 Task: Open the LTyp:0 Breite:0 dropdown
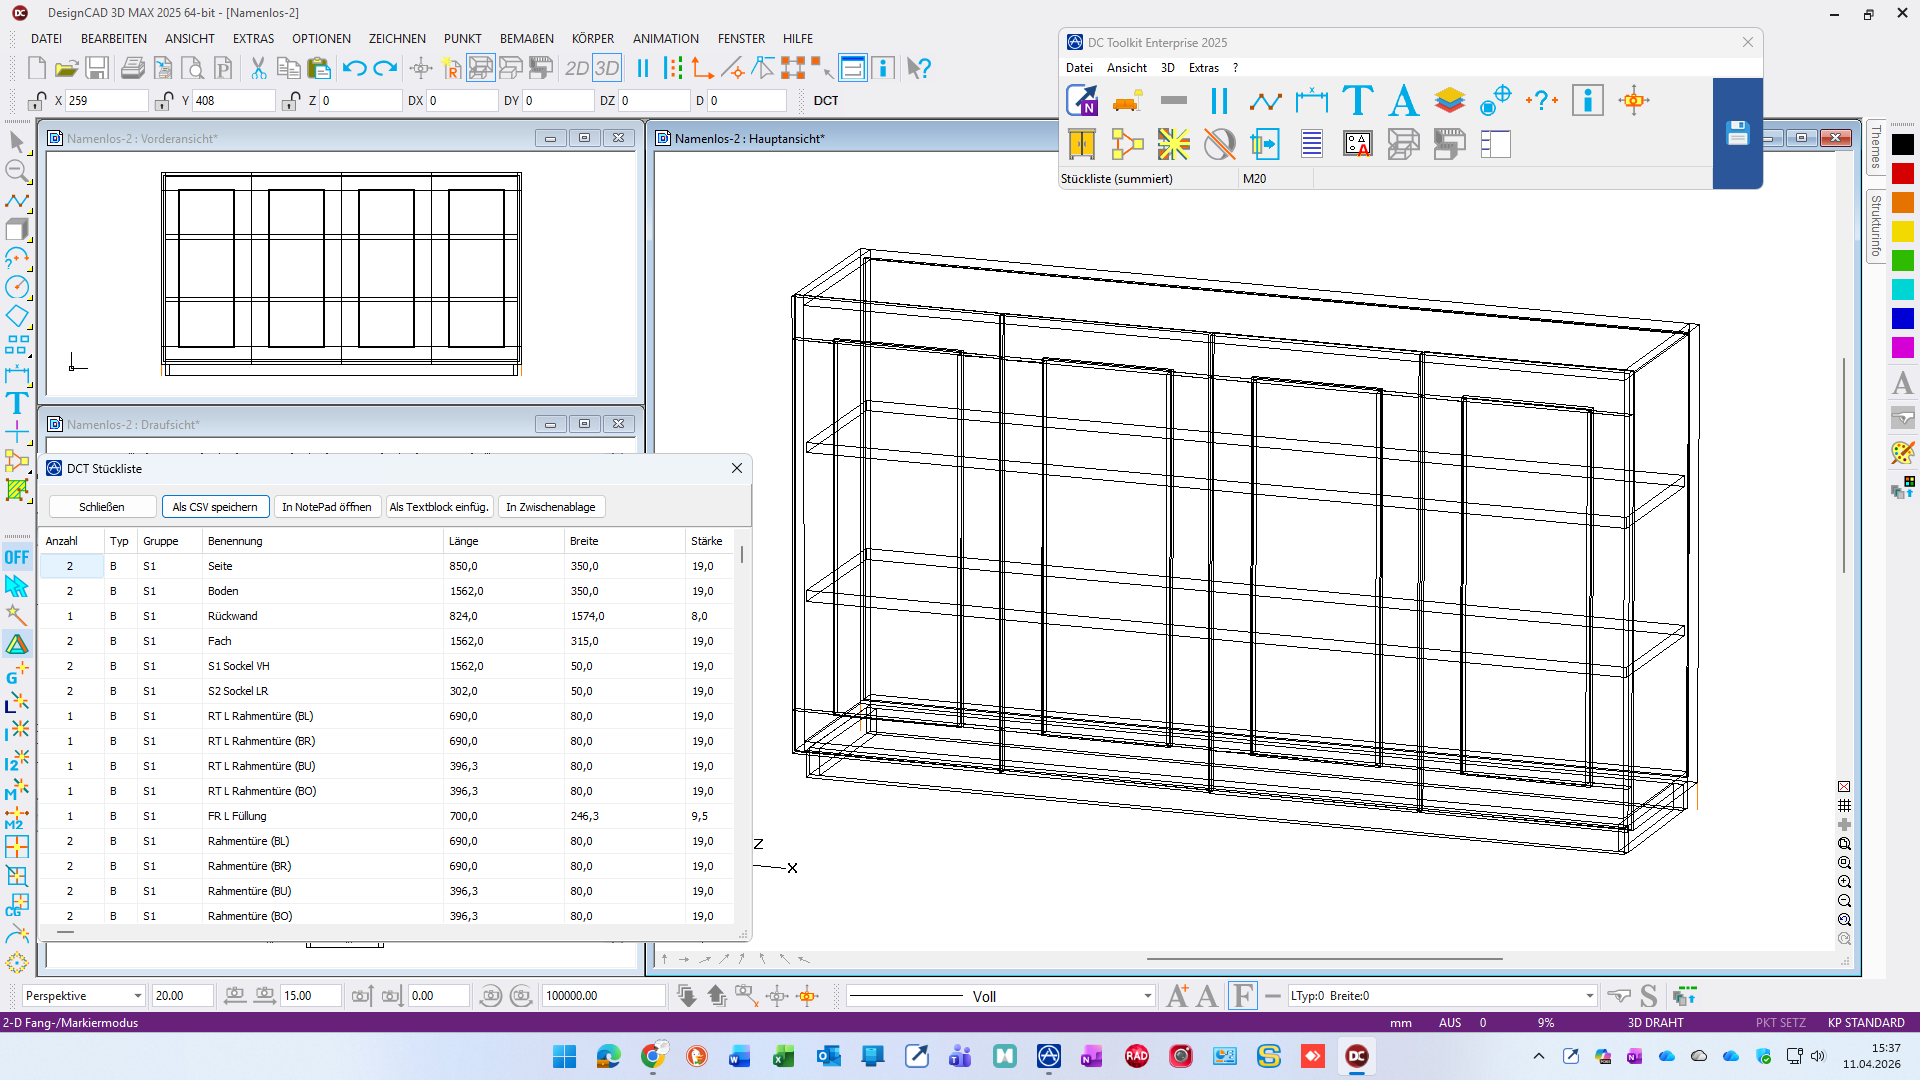click(x=1589, y=996)
